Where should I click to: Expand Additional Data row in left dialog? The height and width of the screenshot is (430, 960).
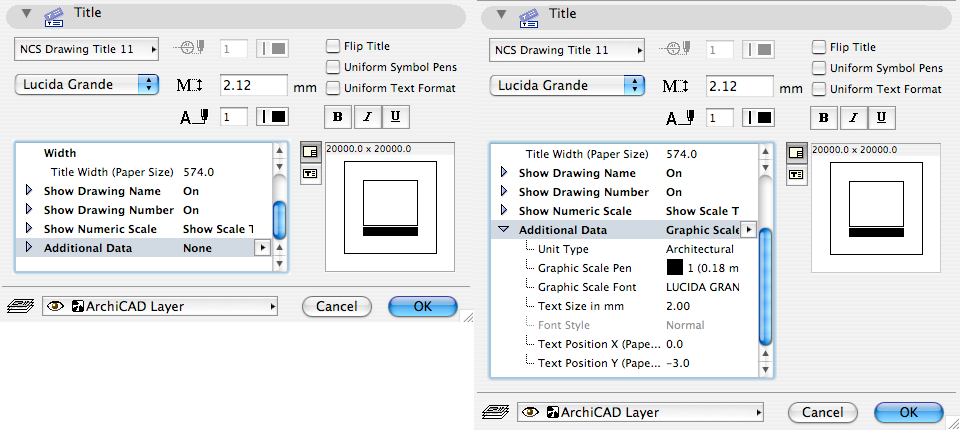tap(28, 247)
